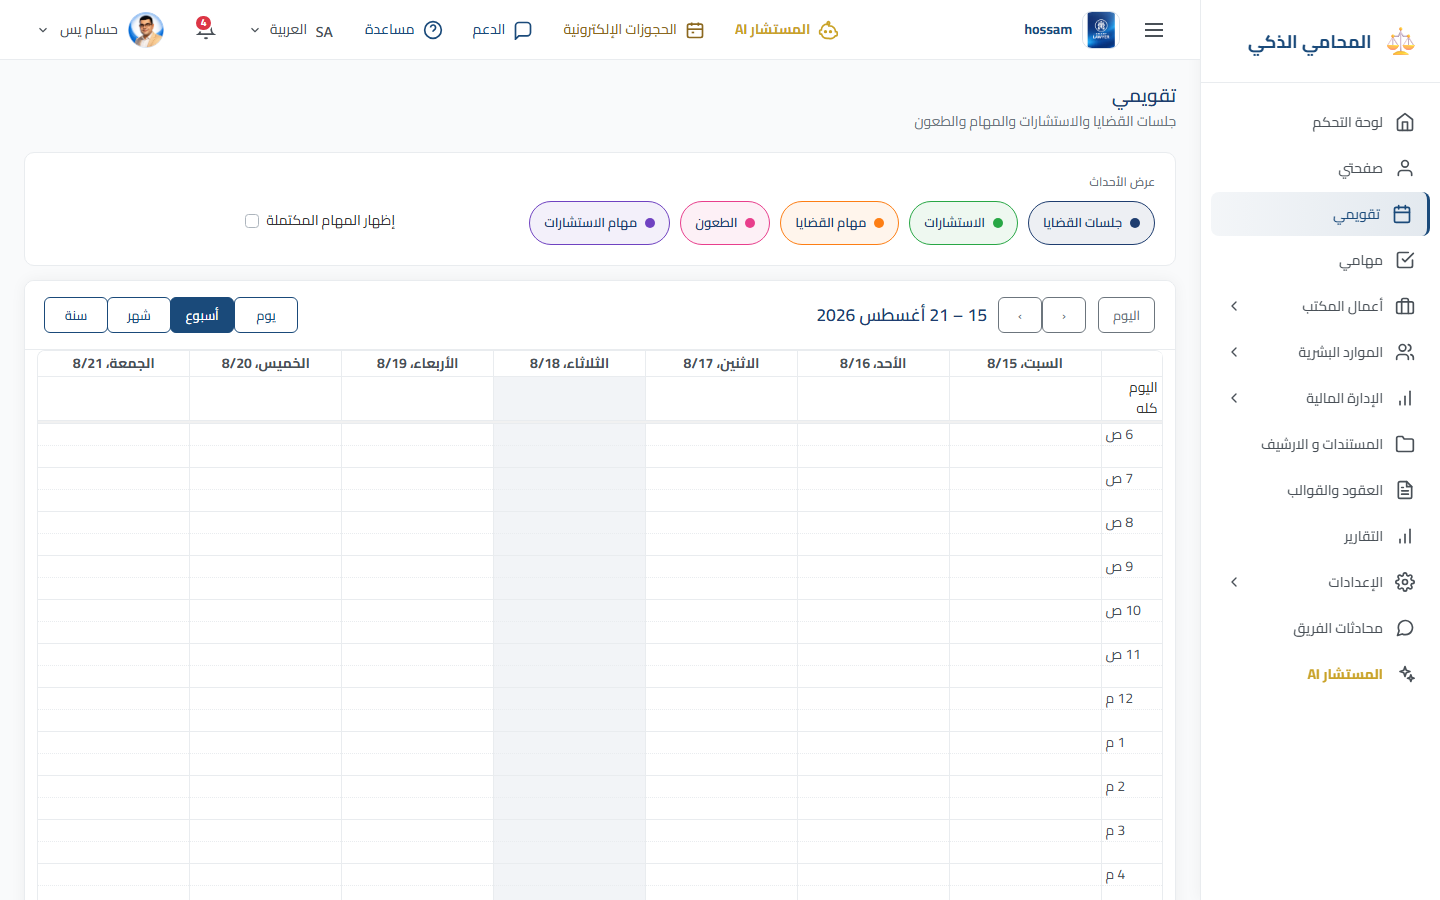
Task: Click the الجمعة 8/21 day header
Action: click(x=113, y=363)
